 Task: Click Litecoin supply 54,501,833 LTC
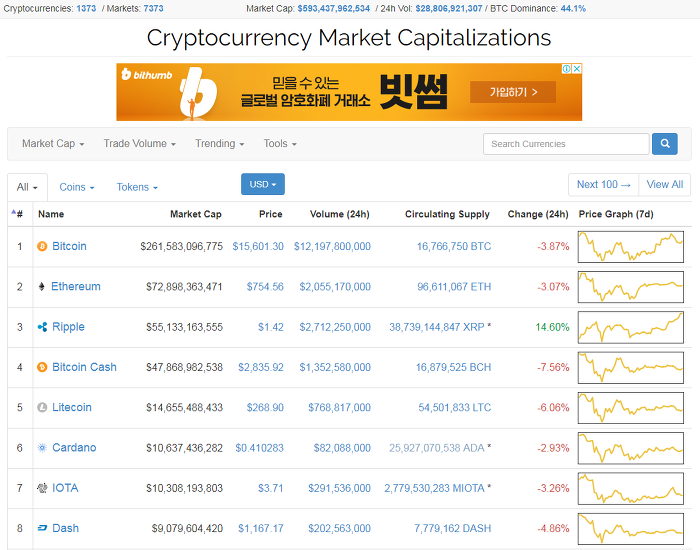(454, 408)
